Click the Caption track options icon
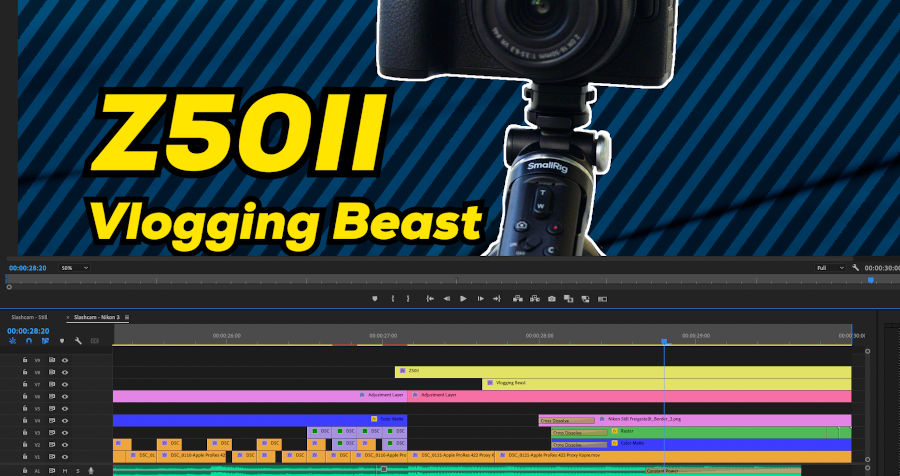 coord(95,341)
